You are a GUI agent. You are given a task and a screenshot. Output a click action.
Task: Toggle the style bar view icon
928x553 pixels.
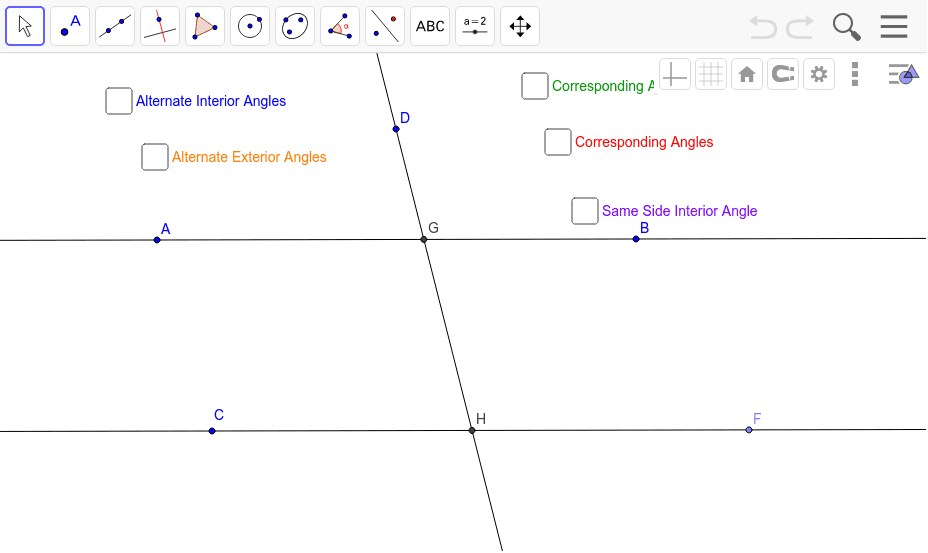point(903,75)
